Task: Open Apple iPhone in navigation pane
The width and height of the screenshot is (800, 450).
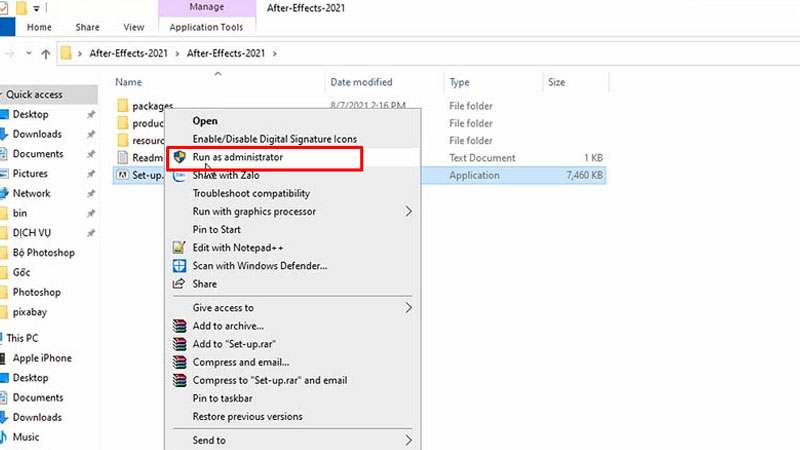Action: [x=42, y=358]
